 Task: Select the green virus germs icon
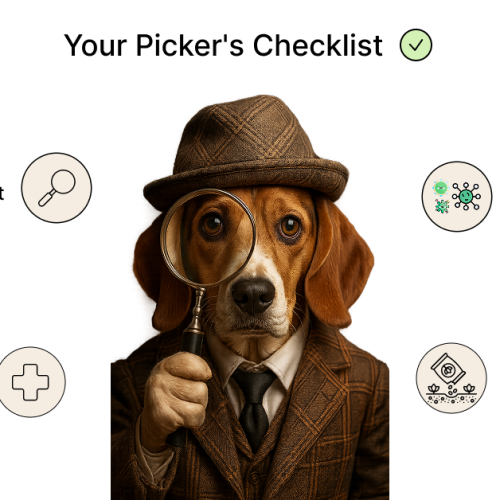click(x=457, y=197)
